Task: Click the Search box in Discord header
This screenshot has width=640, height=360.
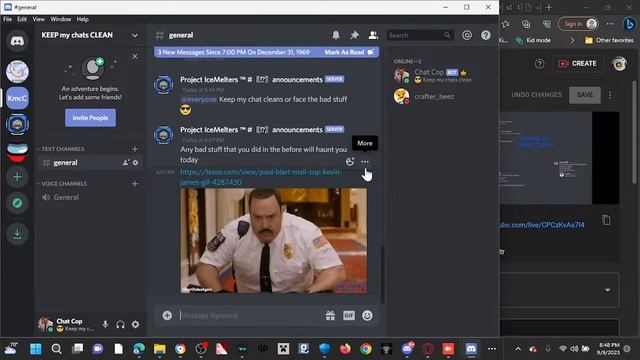Action: click(x=420, y=36)
